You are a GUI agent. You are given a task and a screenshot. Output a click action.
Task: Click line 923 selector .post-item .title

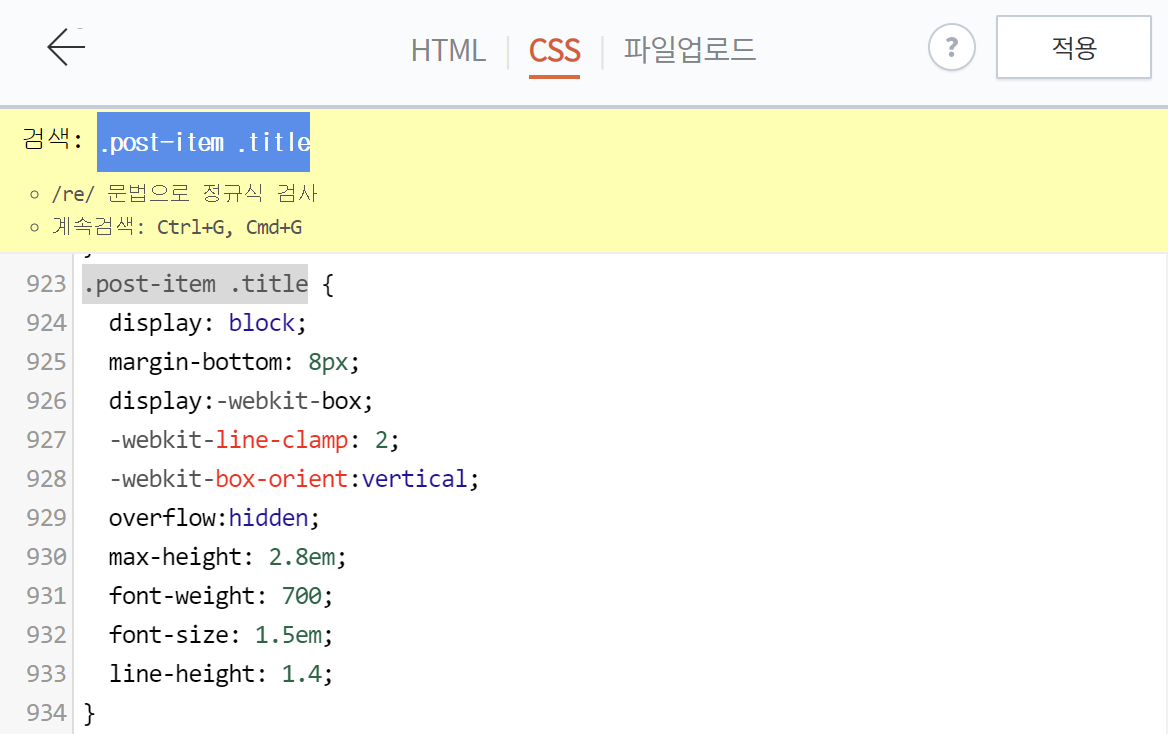point(195,284)
